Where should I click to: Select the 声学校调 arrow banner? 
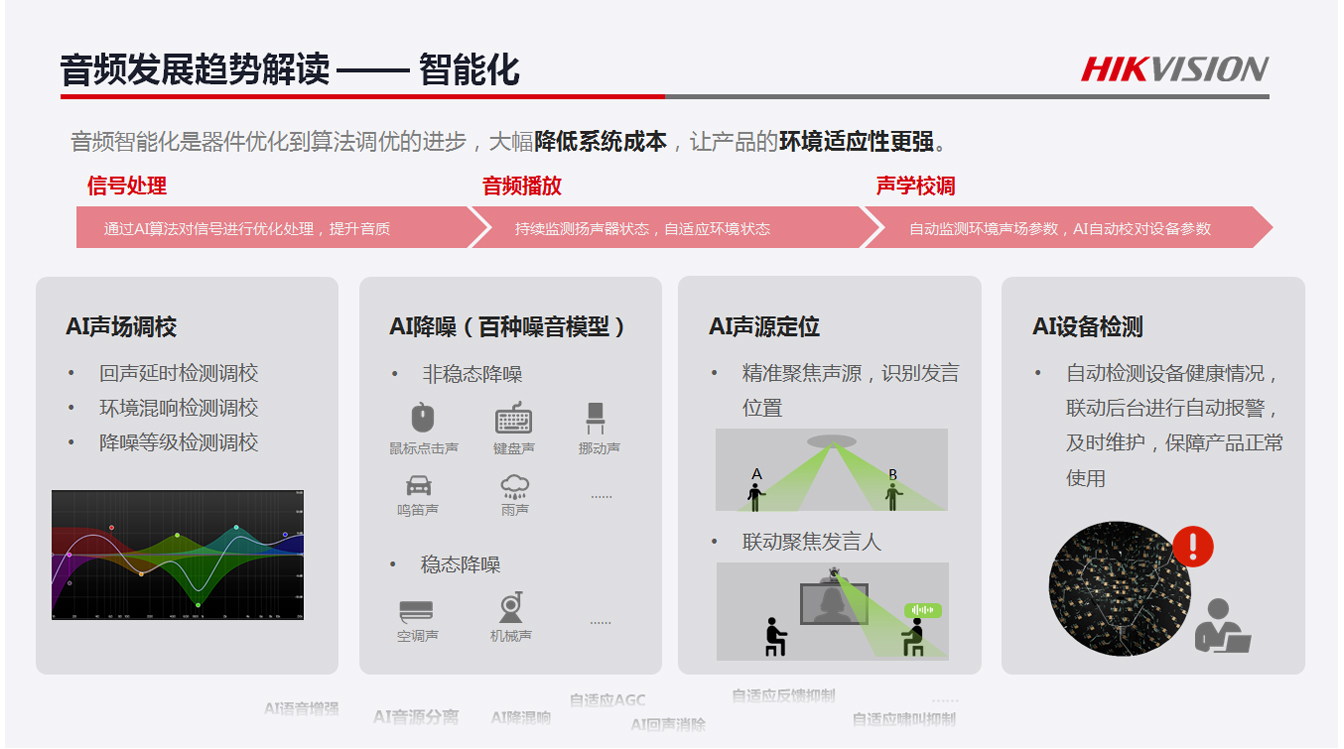coord(1065,228)
